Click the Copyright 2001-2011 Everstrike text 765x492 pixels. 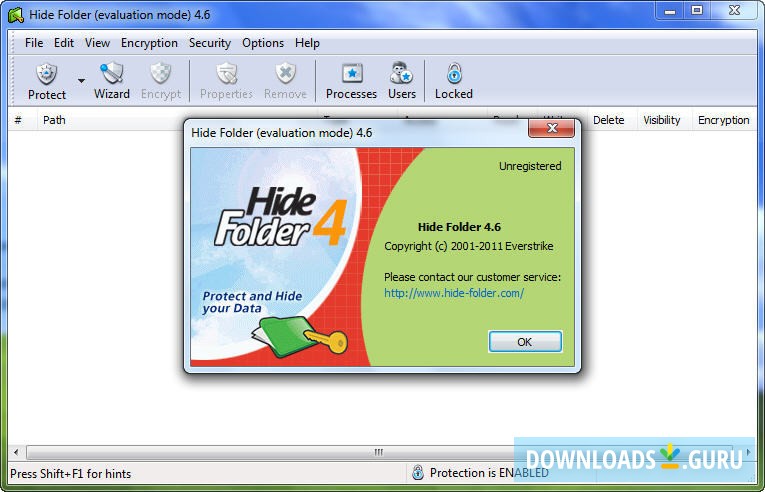pos(469,246)
